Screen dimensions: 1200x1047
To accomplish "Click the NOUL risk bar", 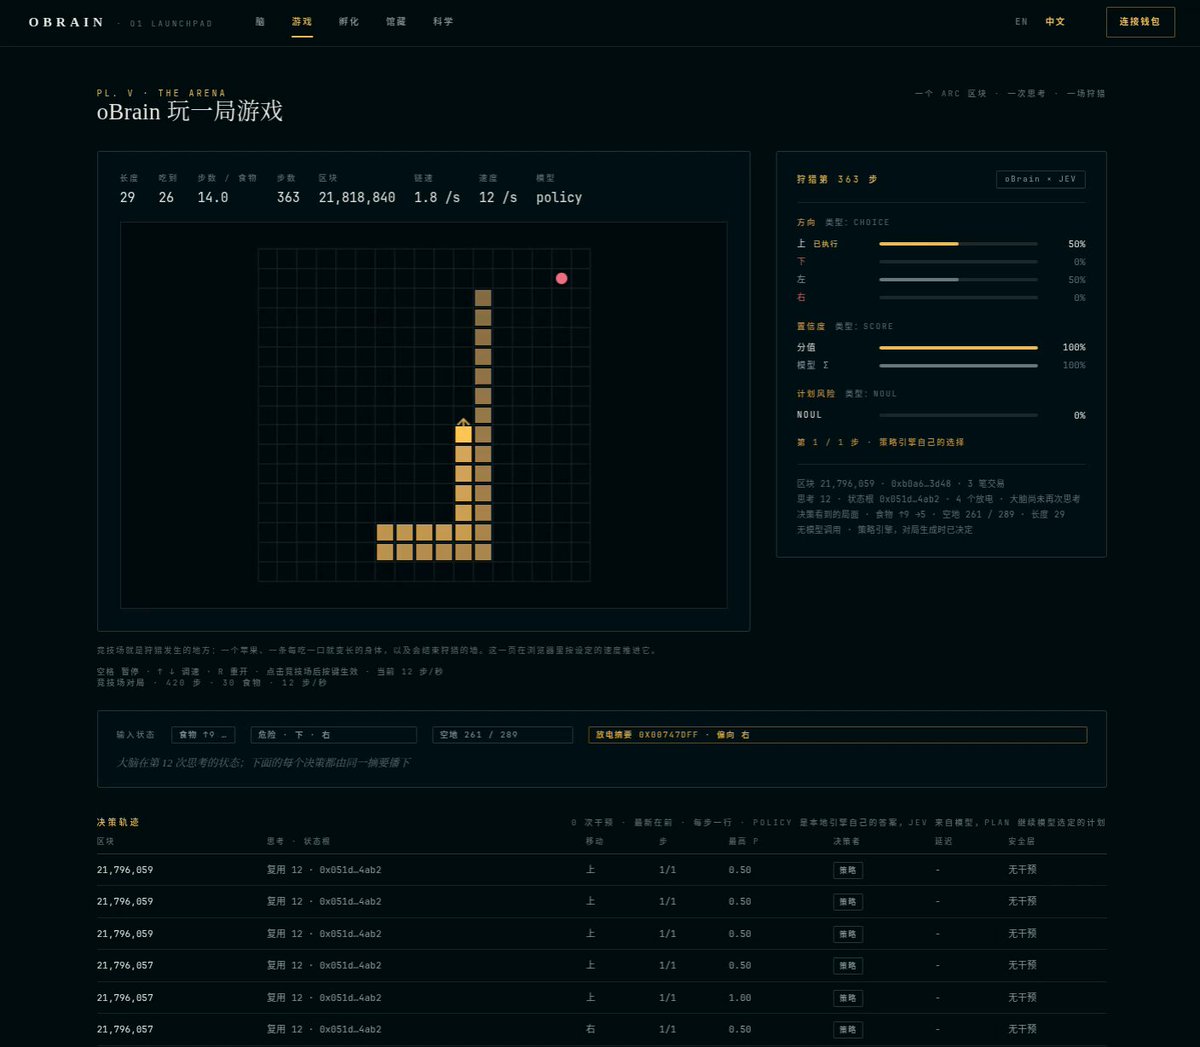I will tap(958, 415).
